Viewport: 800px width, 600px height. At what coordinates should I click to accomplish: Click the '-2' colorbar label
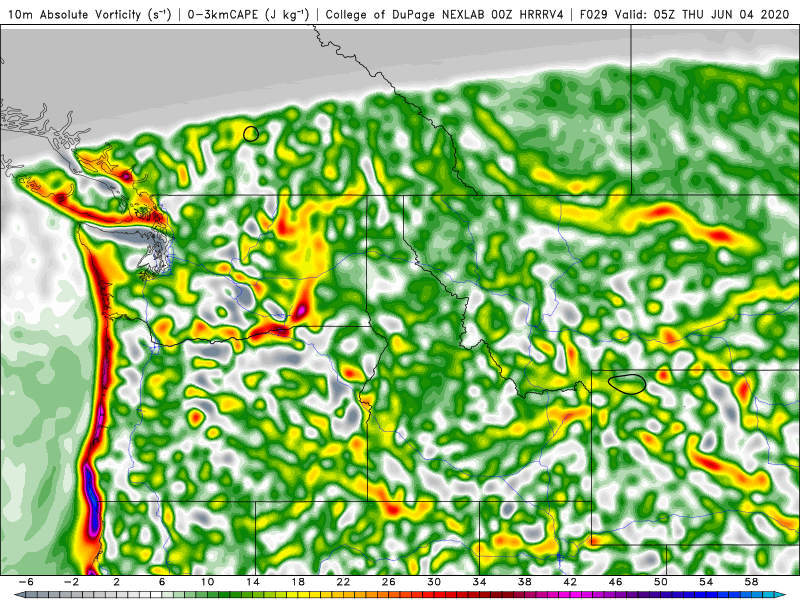point(71,582)
